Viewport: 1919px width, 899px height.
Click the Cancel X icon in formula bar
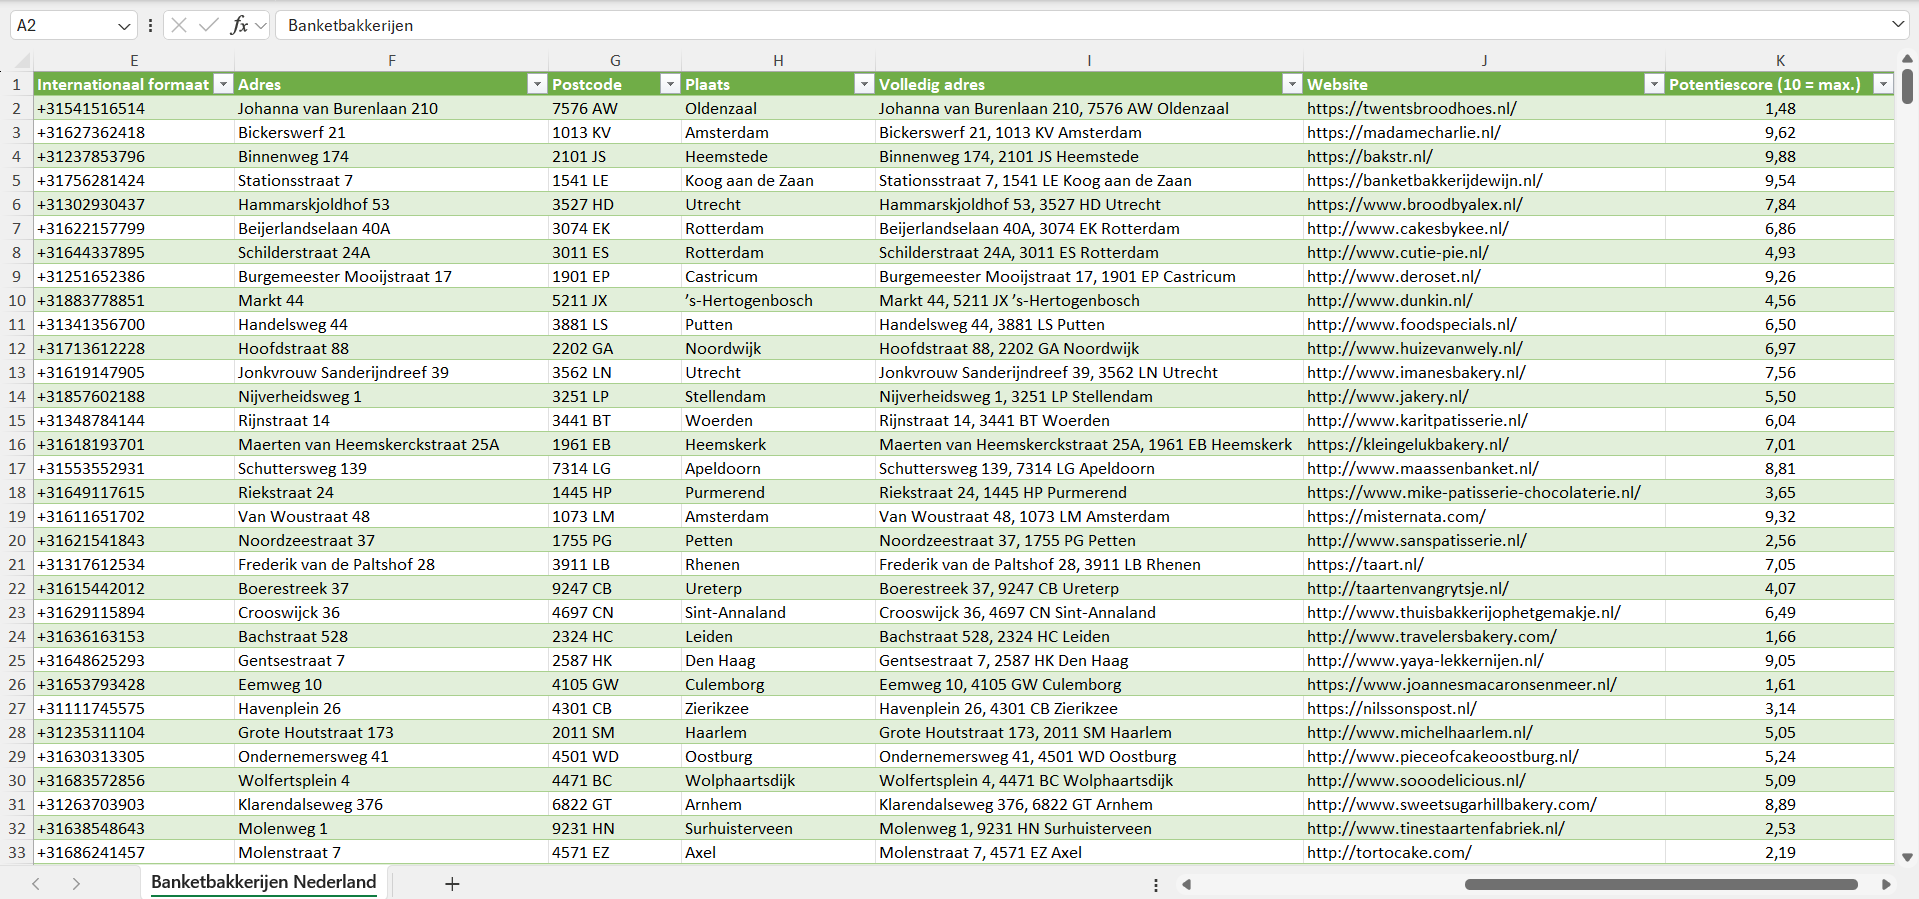point(179,25)
